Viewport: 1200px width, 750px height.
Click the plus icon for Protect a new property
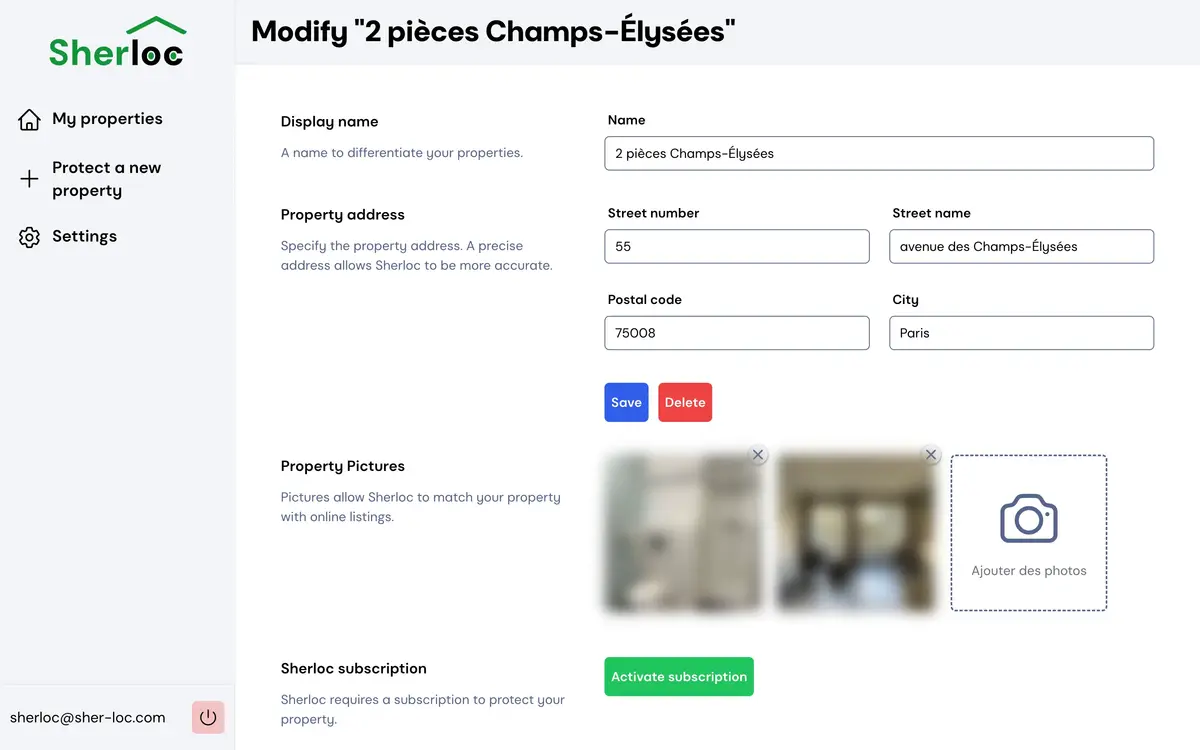30,179
